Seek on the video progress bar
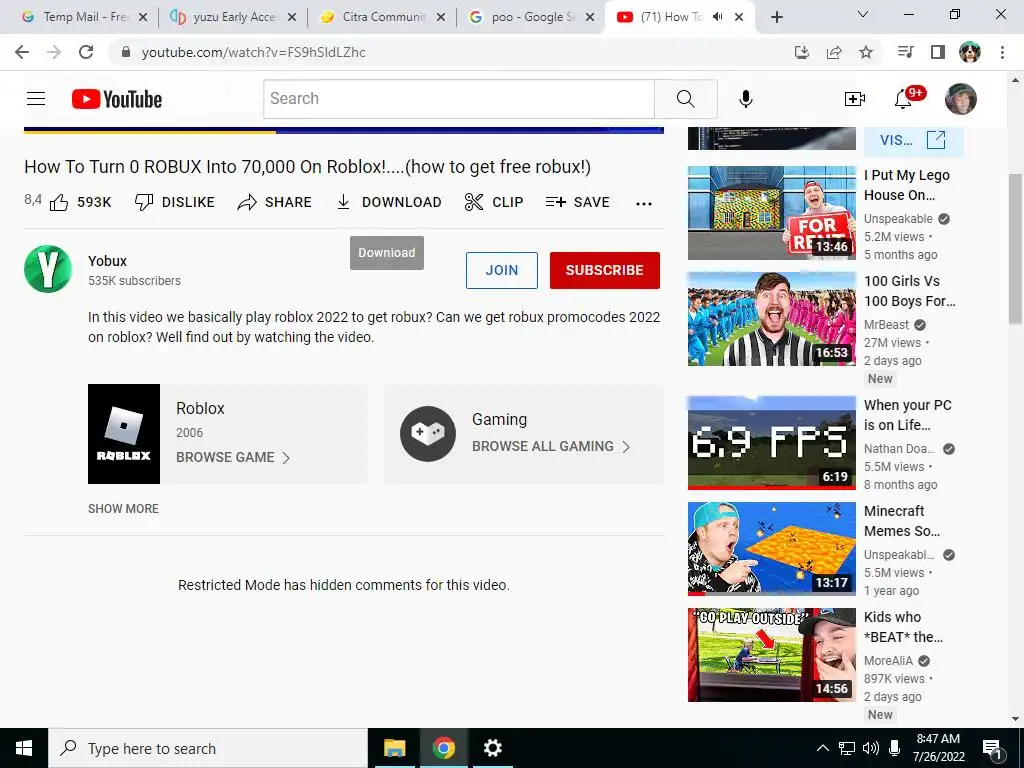This screenshot has width=1024, height=768. 344,131
